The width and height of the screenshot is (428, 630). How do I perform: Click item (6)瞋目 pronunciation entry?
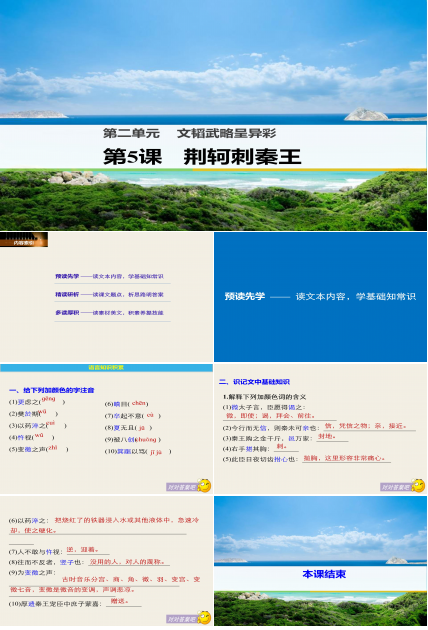coord(127,403)
